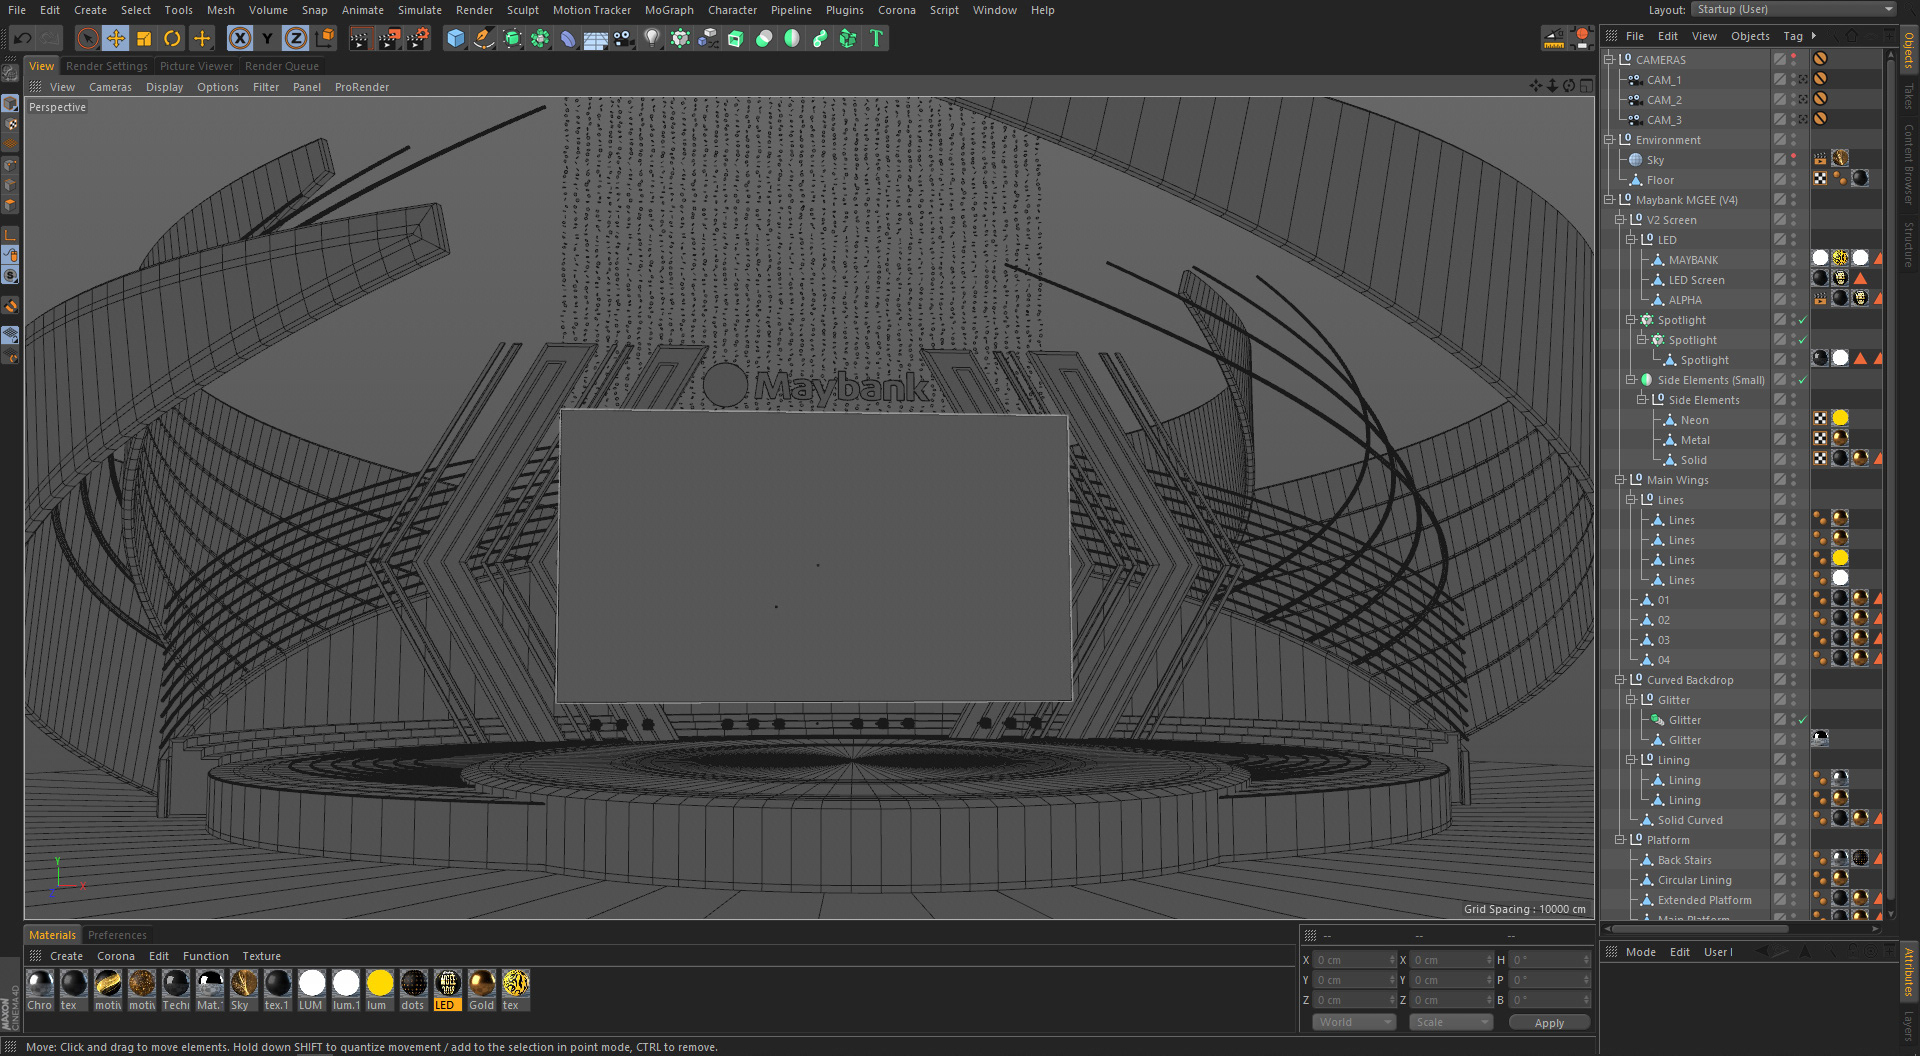
Task: Open the viewport Cameras menu
Action: [x=110, y=87]
